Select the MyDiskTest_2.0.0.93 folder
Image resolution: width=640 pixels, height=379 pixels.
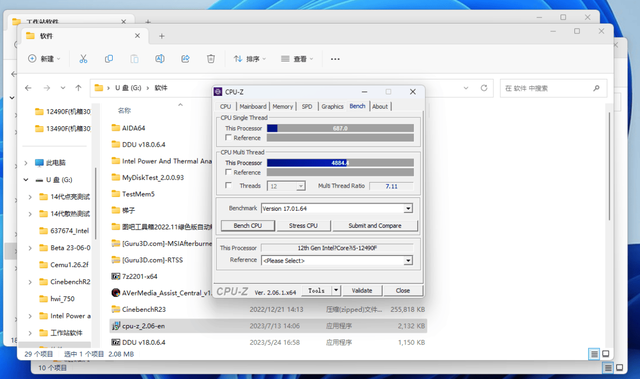point(148,177)
